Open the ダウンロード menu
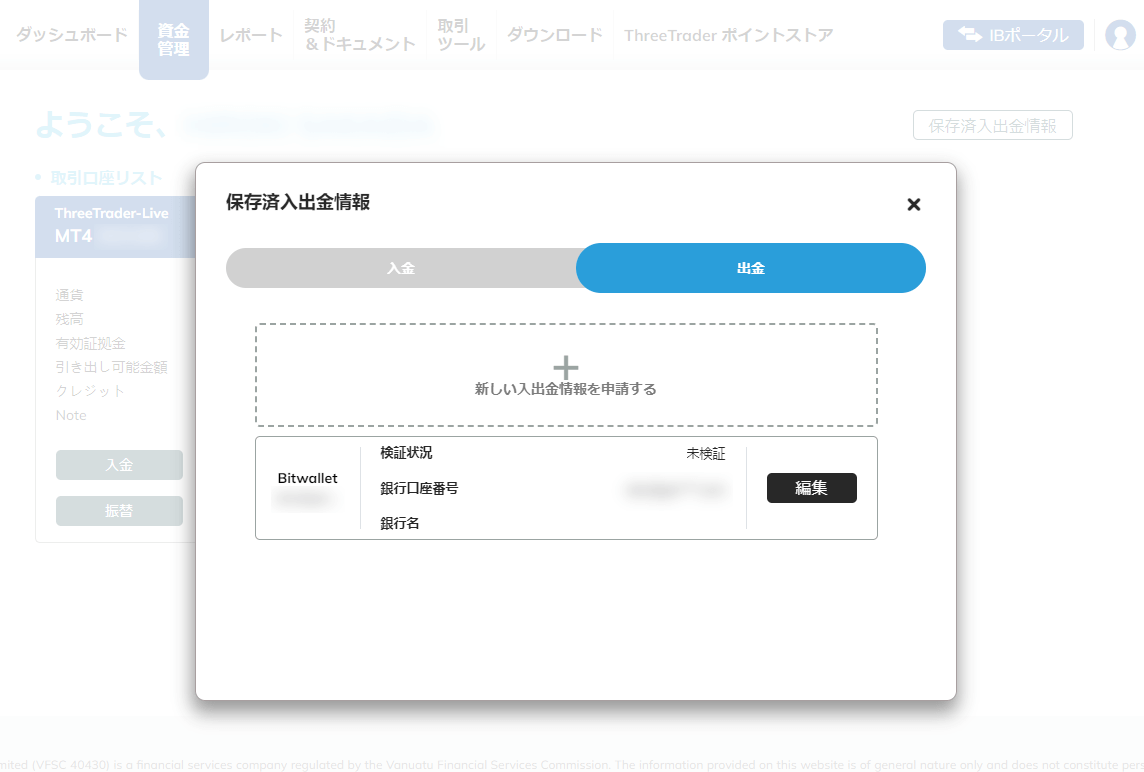This screenshot has height=772, width=1144. pyautogui.click(x=554, y=34)
